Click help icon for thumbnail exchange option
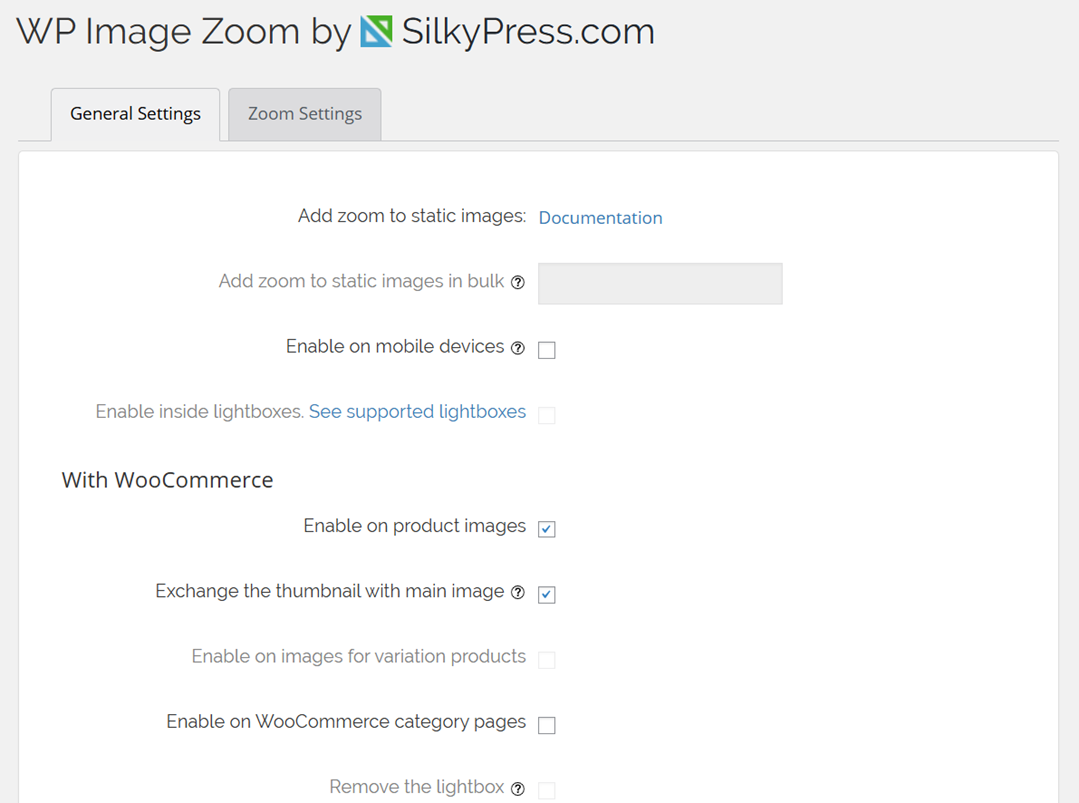1079x803 pixels. click(518, 593)
